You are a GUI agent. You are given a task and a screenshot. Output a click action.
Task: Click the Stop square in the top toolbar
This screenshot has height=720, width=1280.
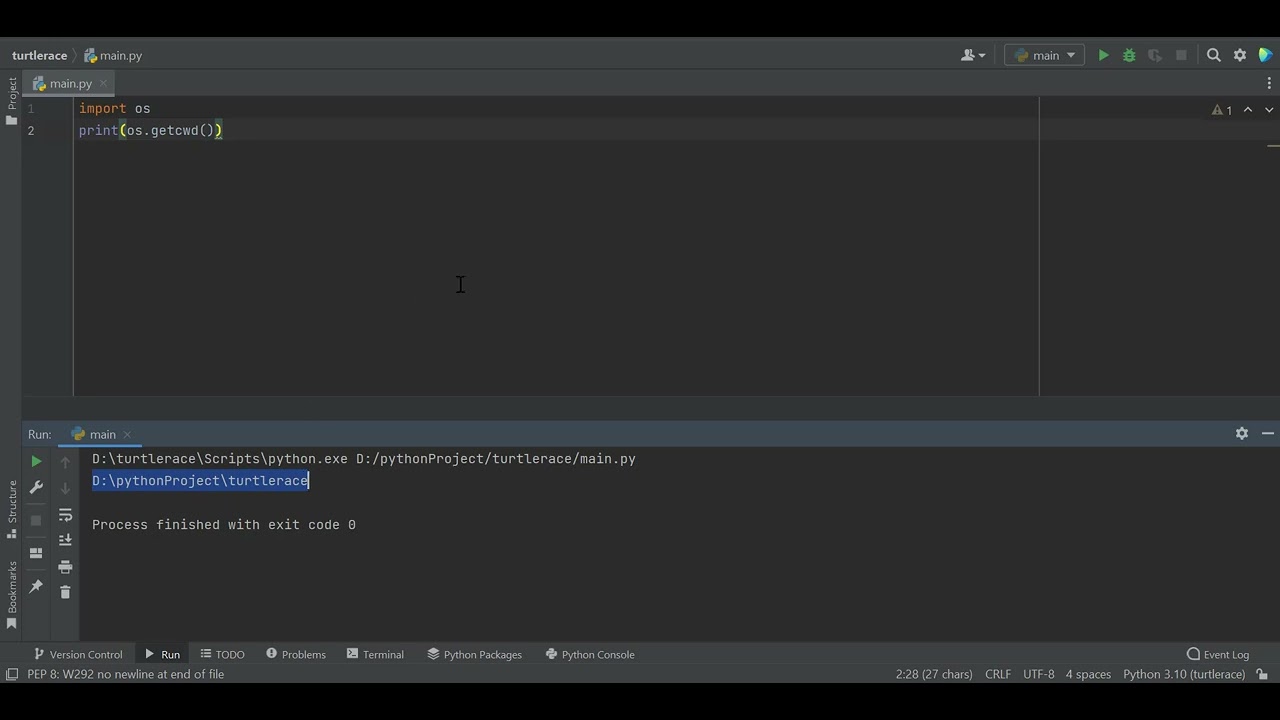point(1181,56)
